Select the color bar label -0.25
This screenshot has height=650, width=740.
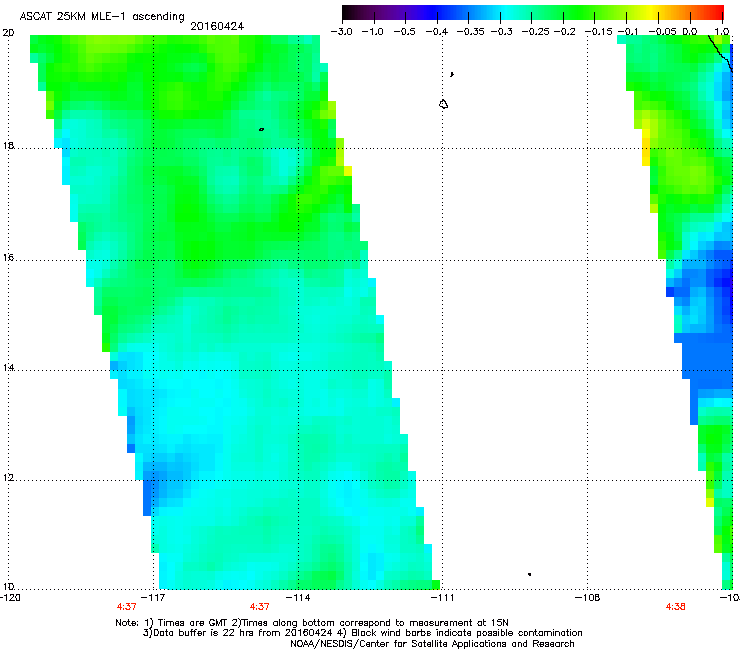coord(535,32)
